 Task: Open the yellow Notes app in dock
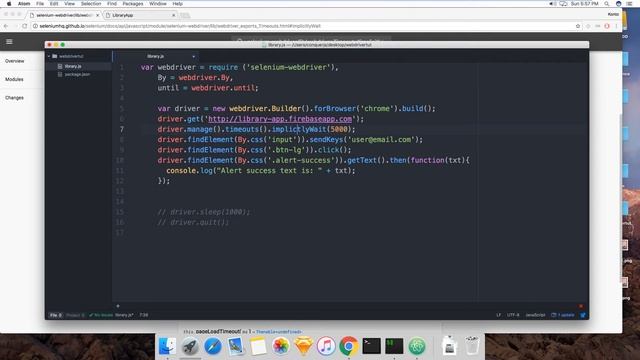point(258,346)
